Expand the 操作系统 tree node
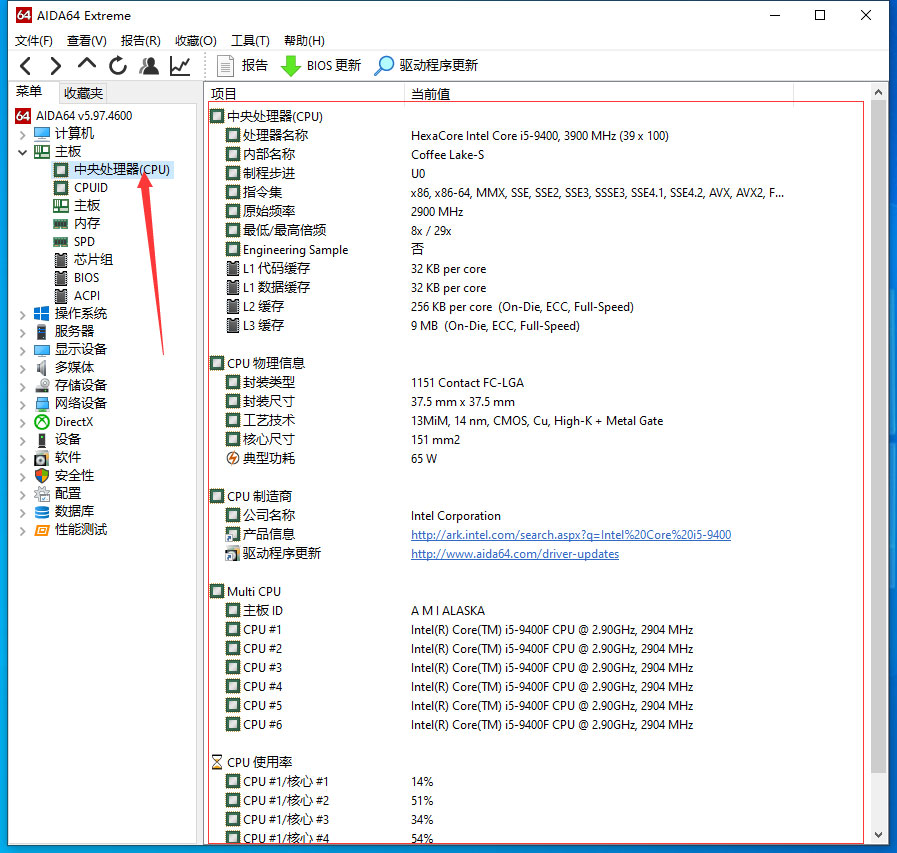 pyautogui.click(x=22, y=313)
